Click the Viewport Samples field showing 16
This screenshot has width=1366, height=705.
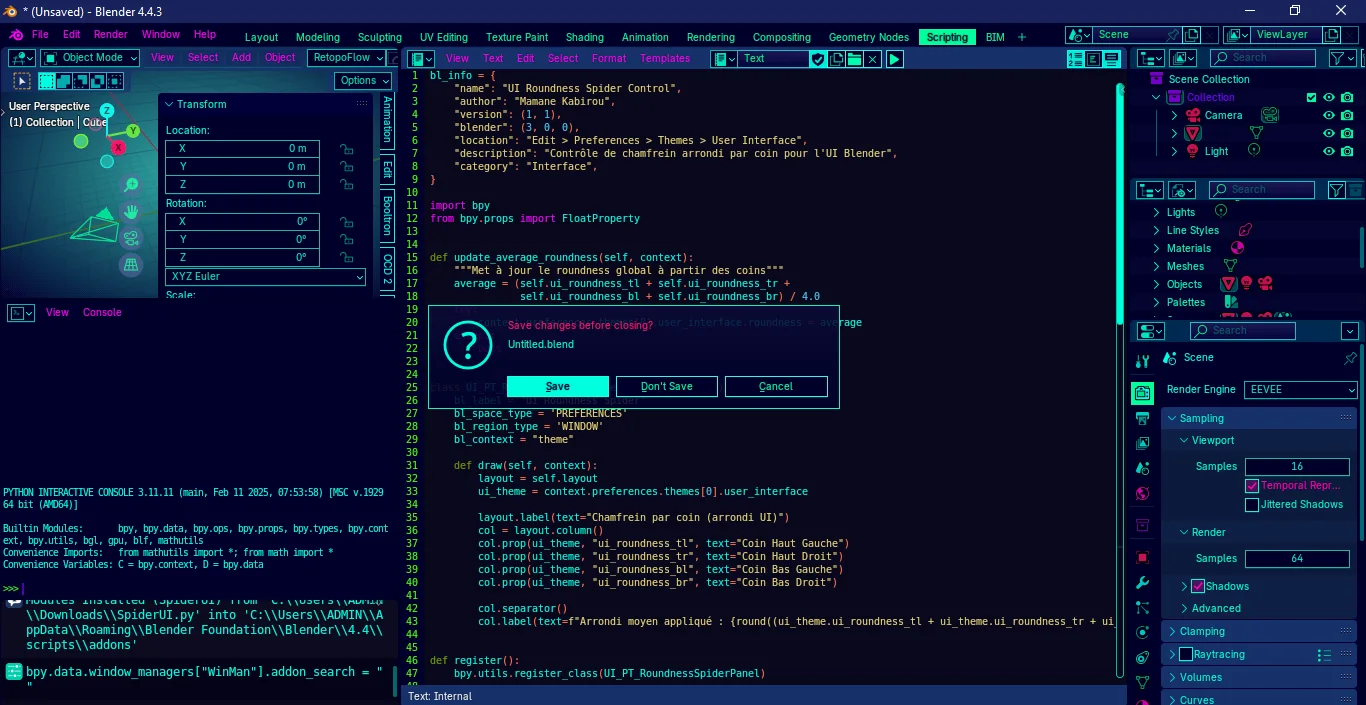tap(1297, 467)
